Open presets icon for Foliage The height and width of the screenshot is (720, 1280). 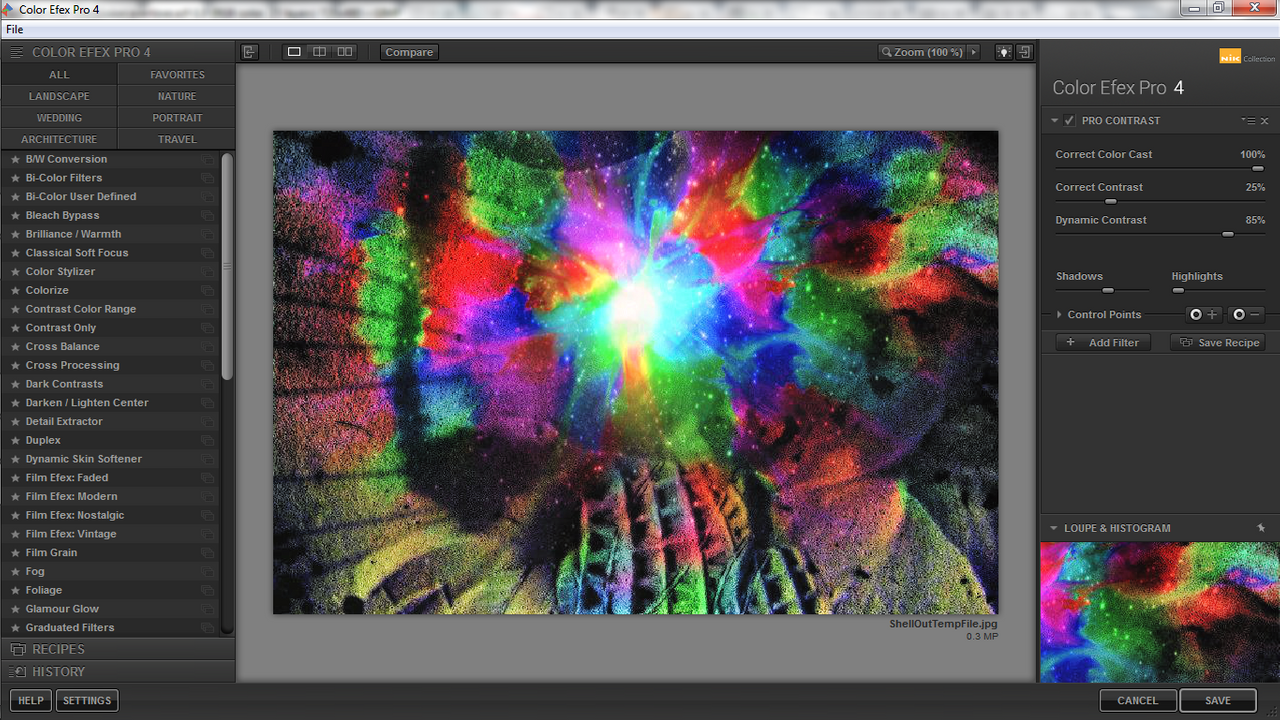tap(207, 590)
